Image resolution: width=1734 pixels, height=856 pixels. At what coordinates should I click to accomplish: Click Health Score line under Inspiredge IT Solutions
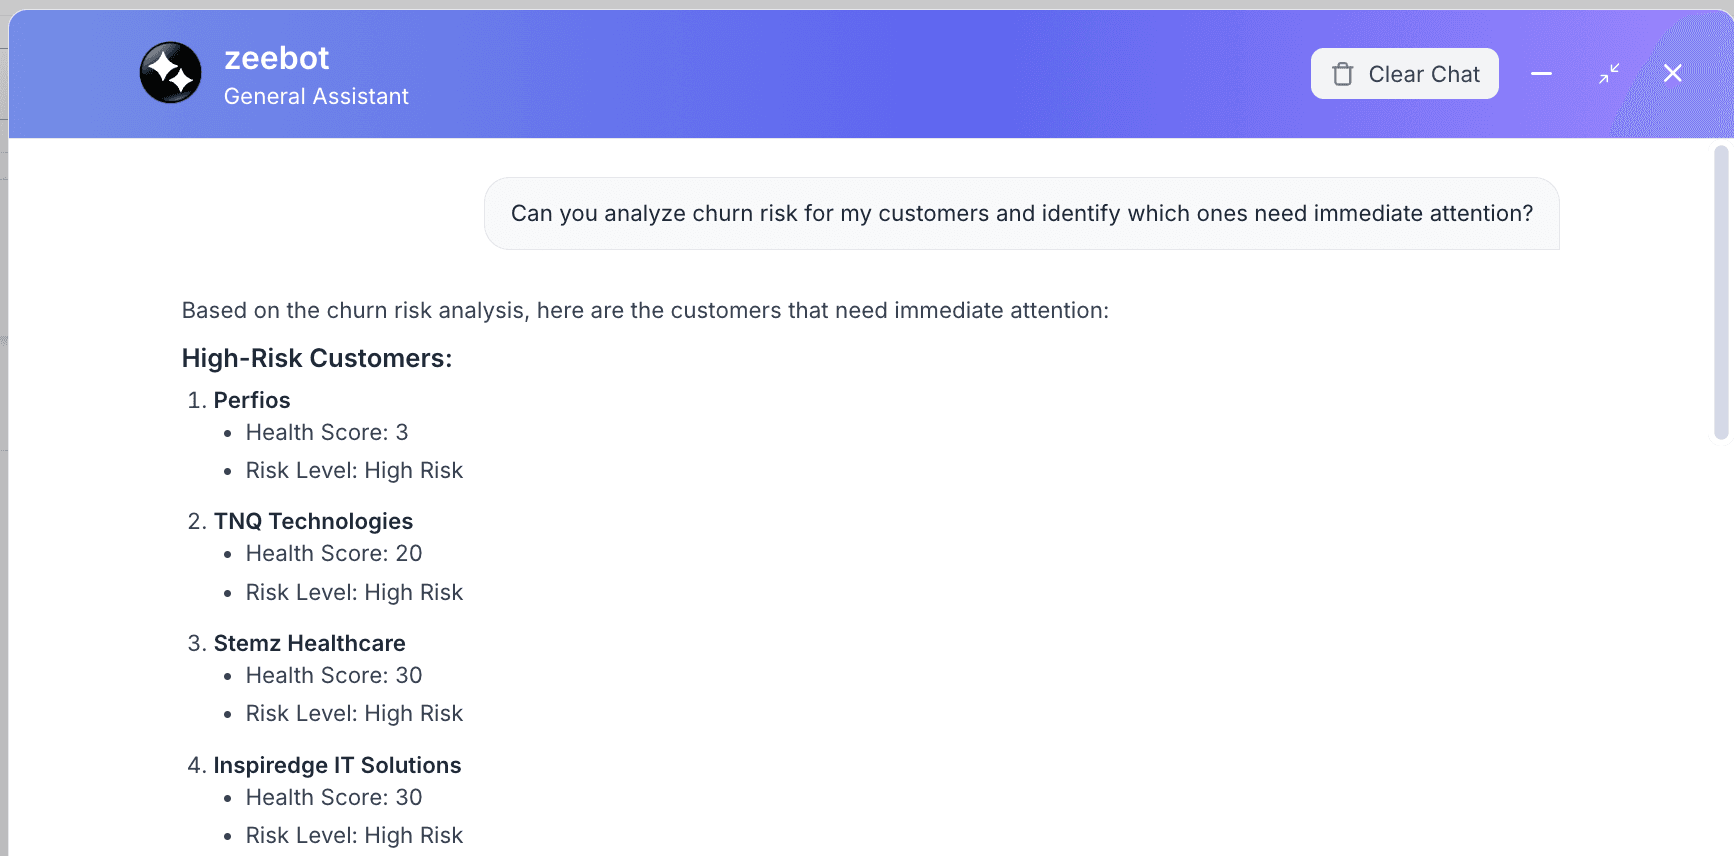(x=334, y=797)
